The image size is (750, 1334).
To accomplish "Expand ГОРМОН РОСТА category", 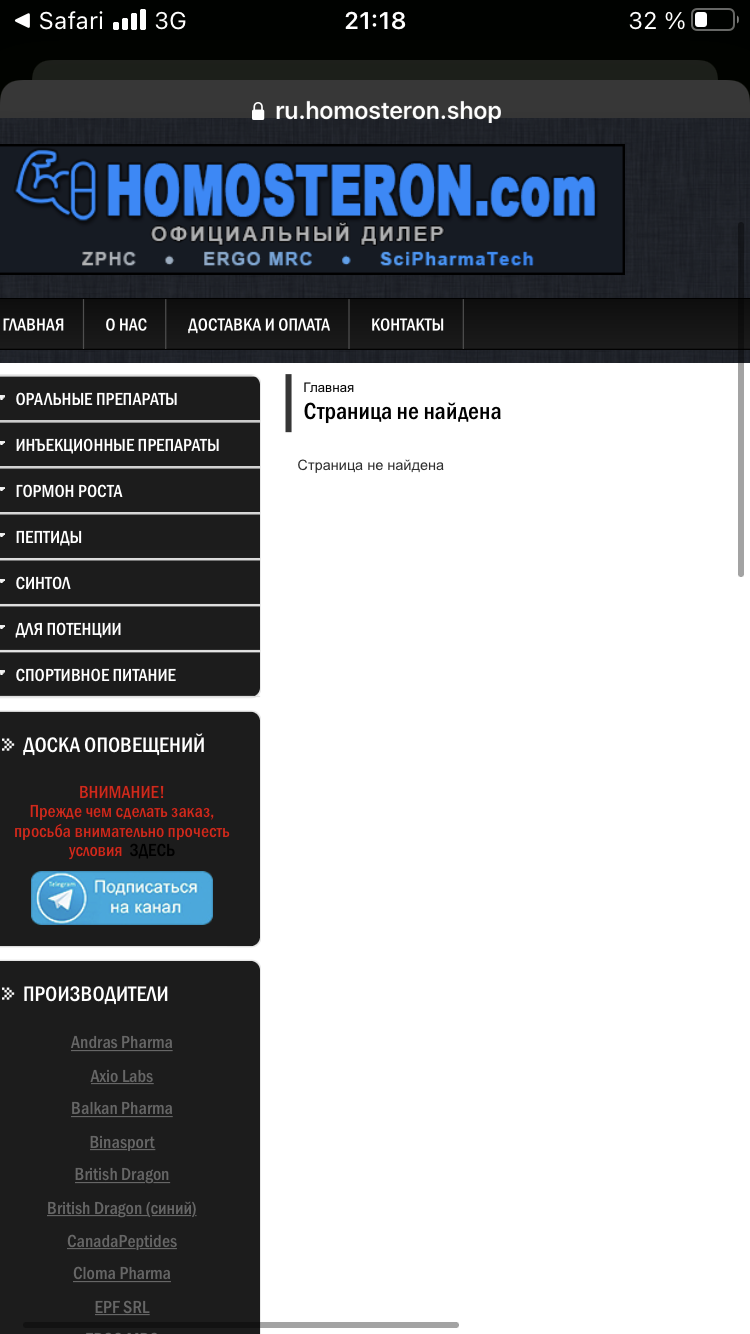I will click(x=130, y=491).
